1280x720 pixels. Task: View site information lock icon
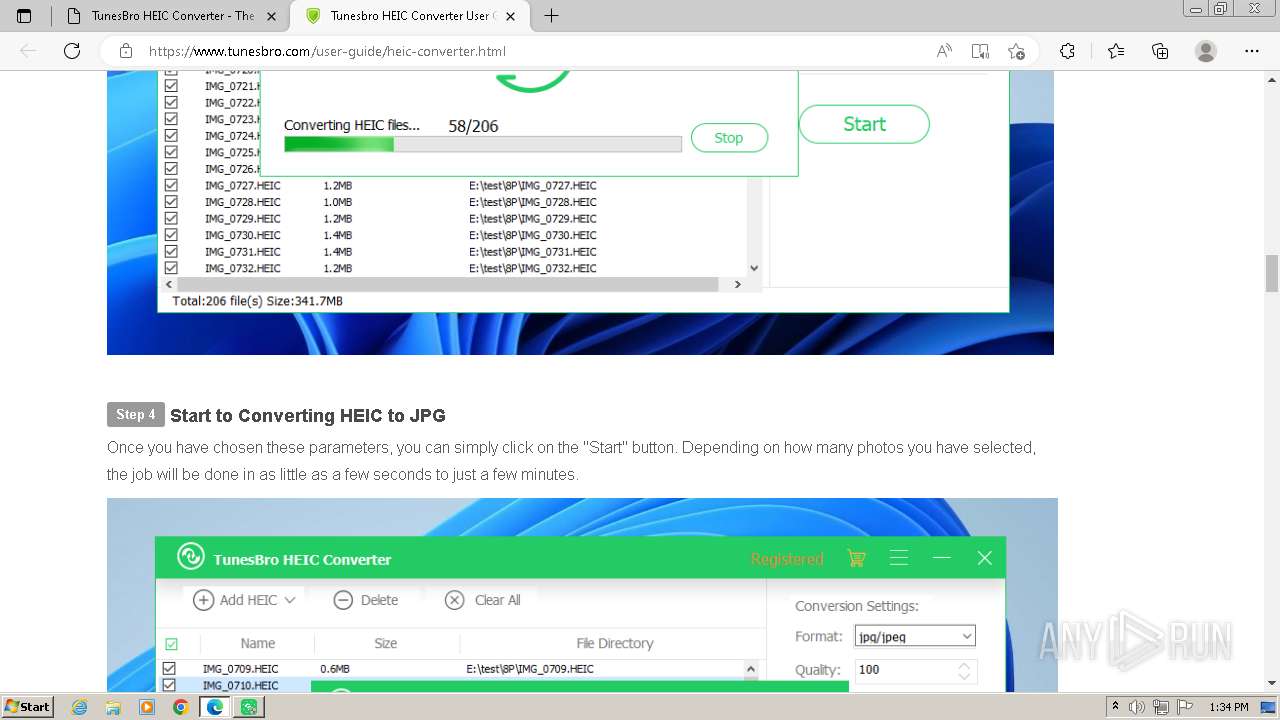click(125, 51)
